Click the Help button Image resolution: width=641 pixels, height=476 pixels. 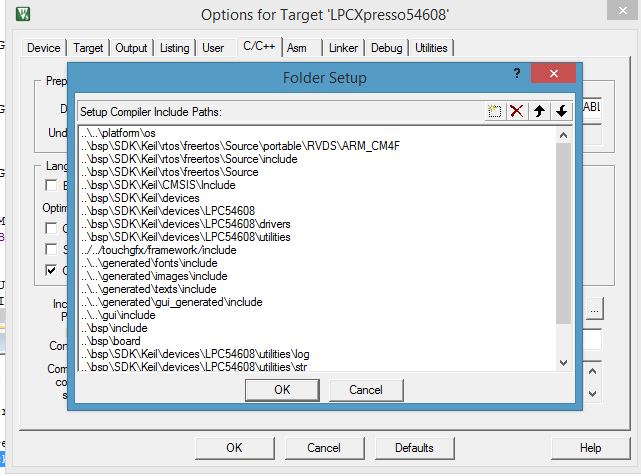point(590,448)
